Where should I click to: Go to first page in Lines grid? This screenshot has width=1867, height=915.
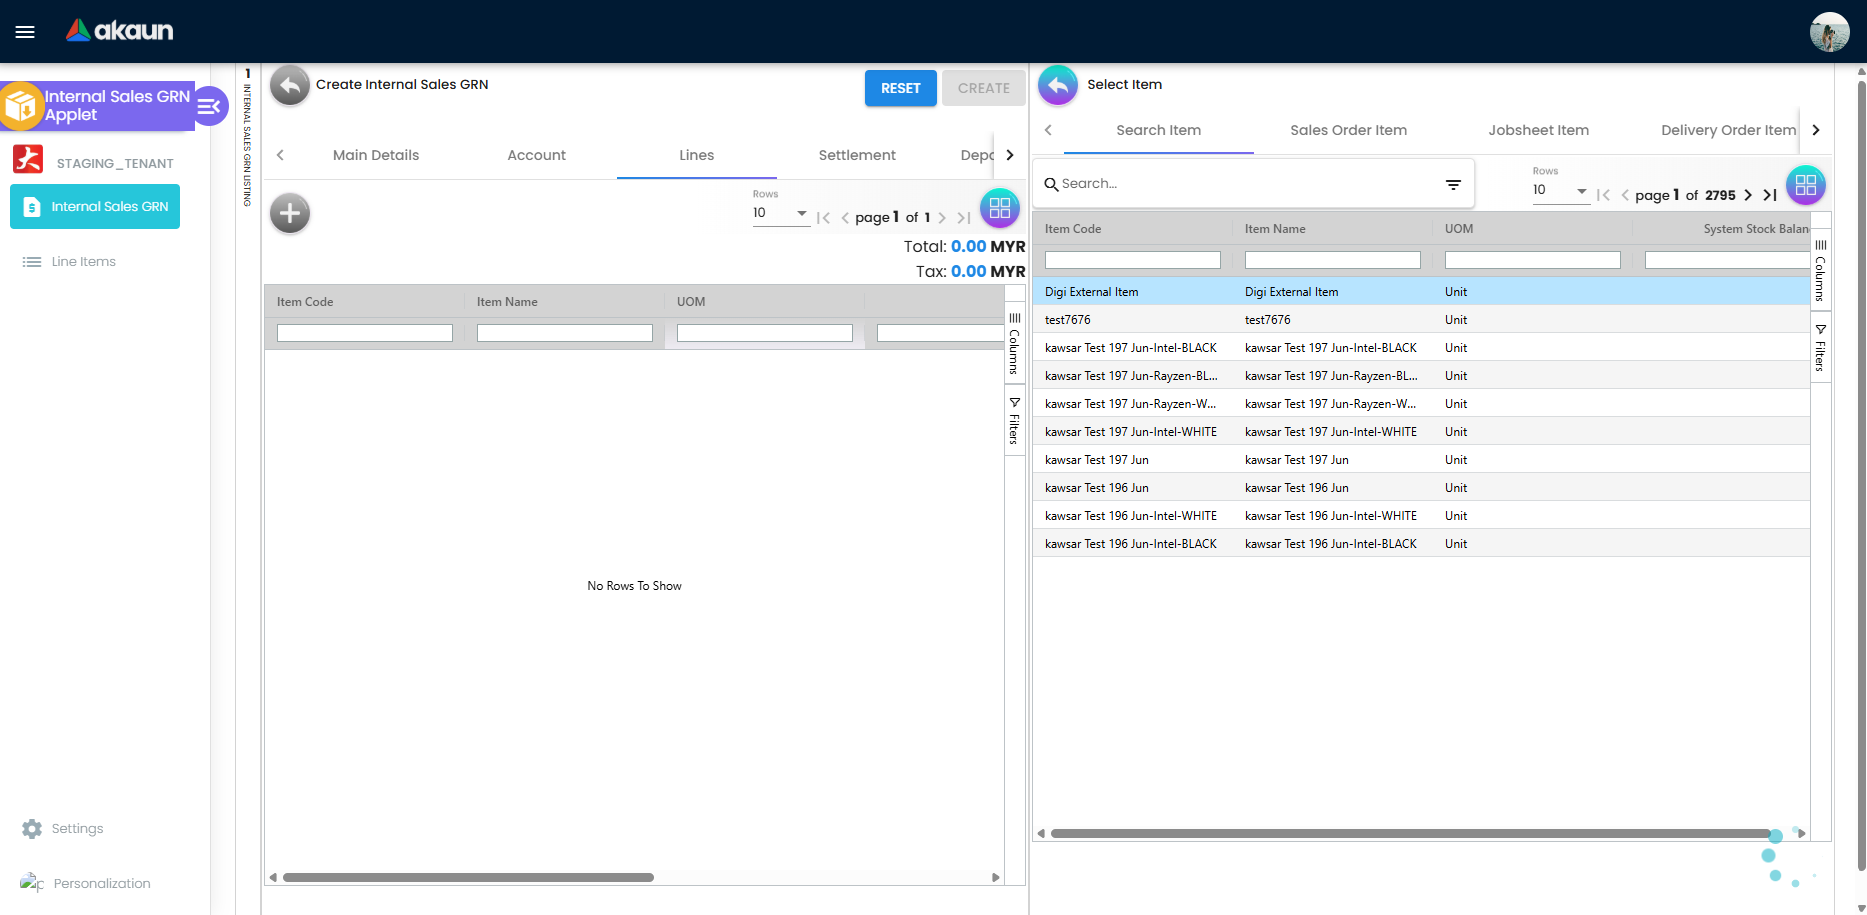tap(823, 217)
